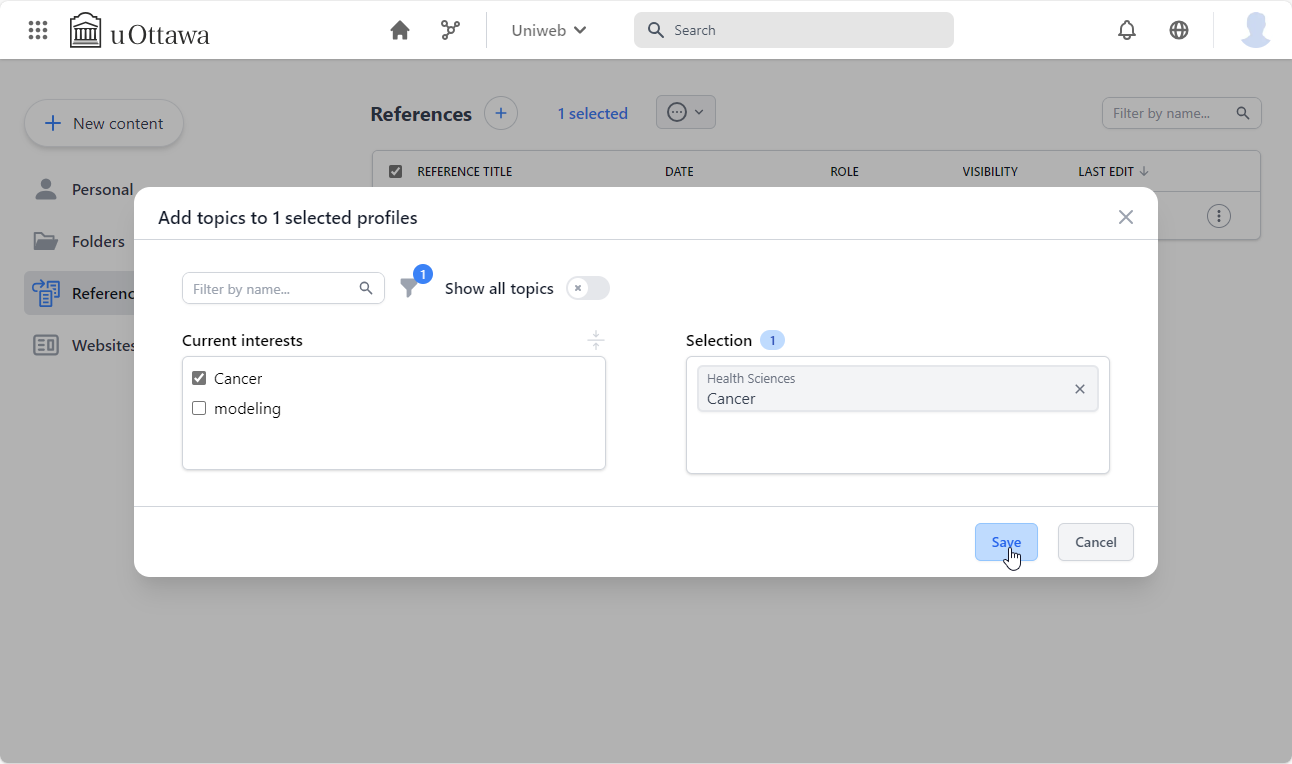This screenshot has width=1292, height=764.
Task: Click the add reference plus icon
Action: click(501, 113)
